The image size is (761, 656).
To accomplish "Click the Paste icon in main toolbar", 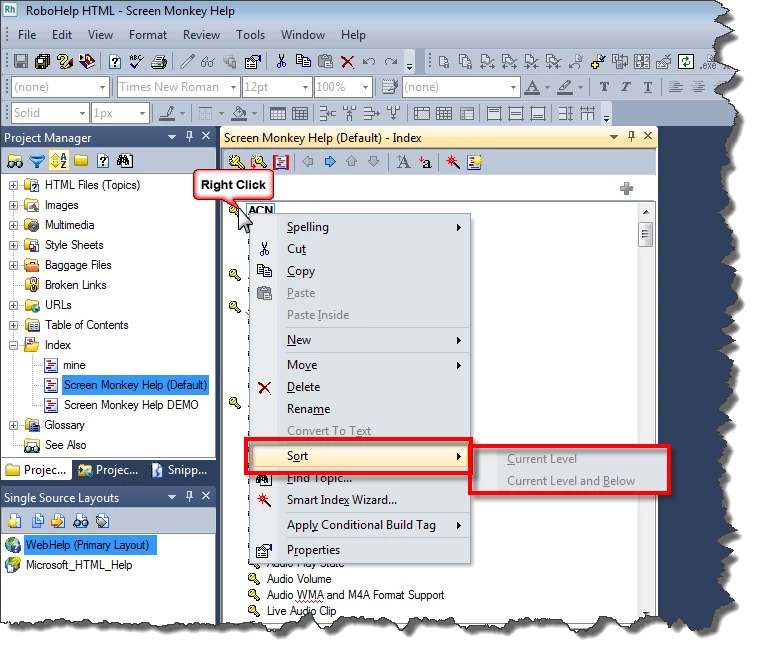I will point(326,62).
